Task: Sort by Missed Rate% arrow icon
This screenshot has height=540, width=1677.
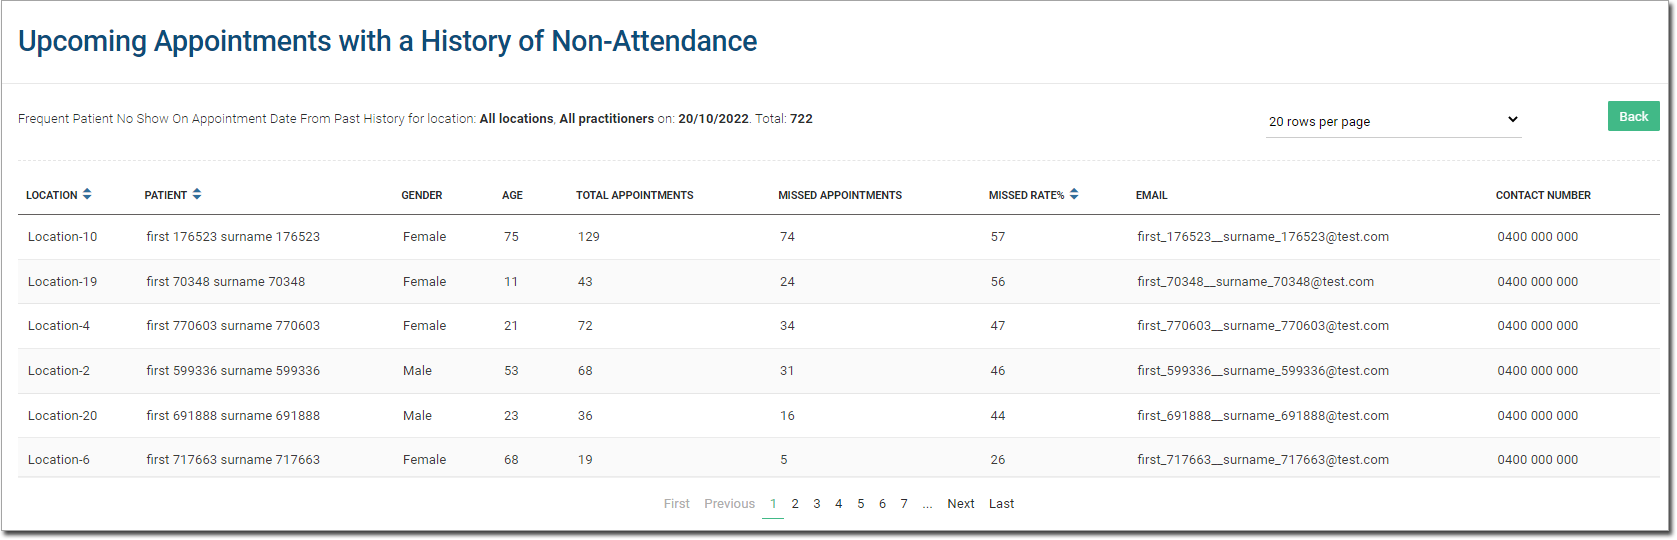Action: [x=1074, y=194]
